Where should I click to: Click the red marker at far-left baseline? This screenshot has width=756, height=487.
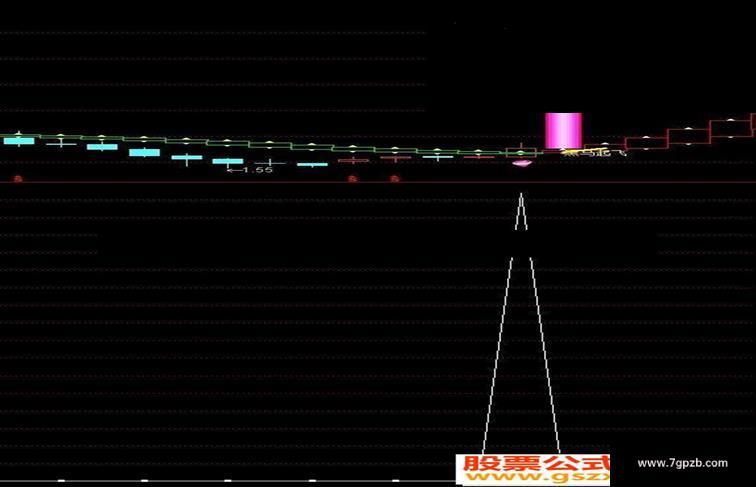[18, 179]
